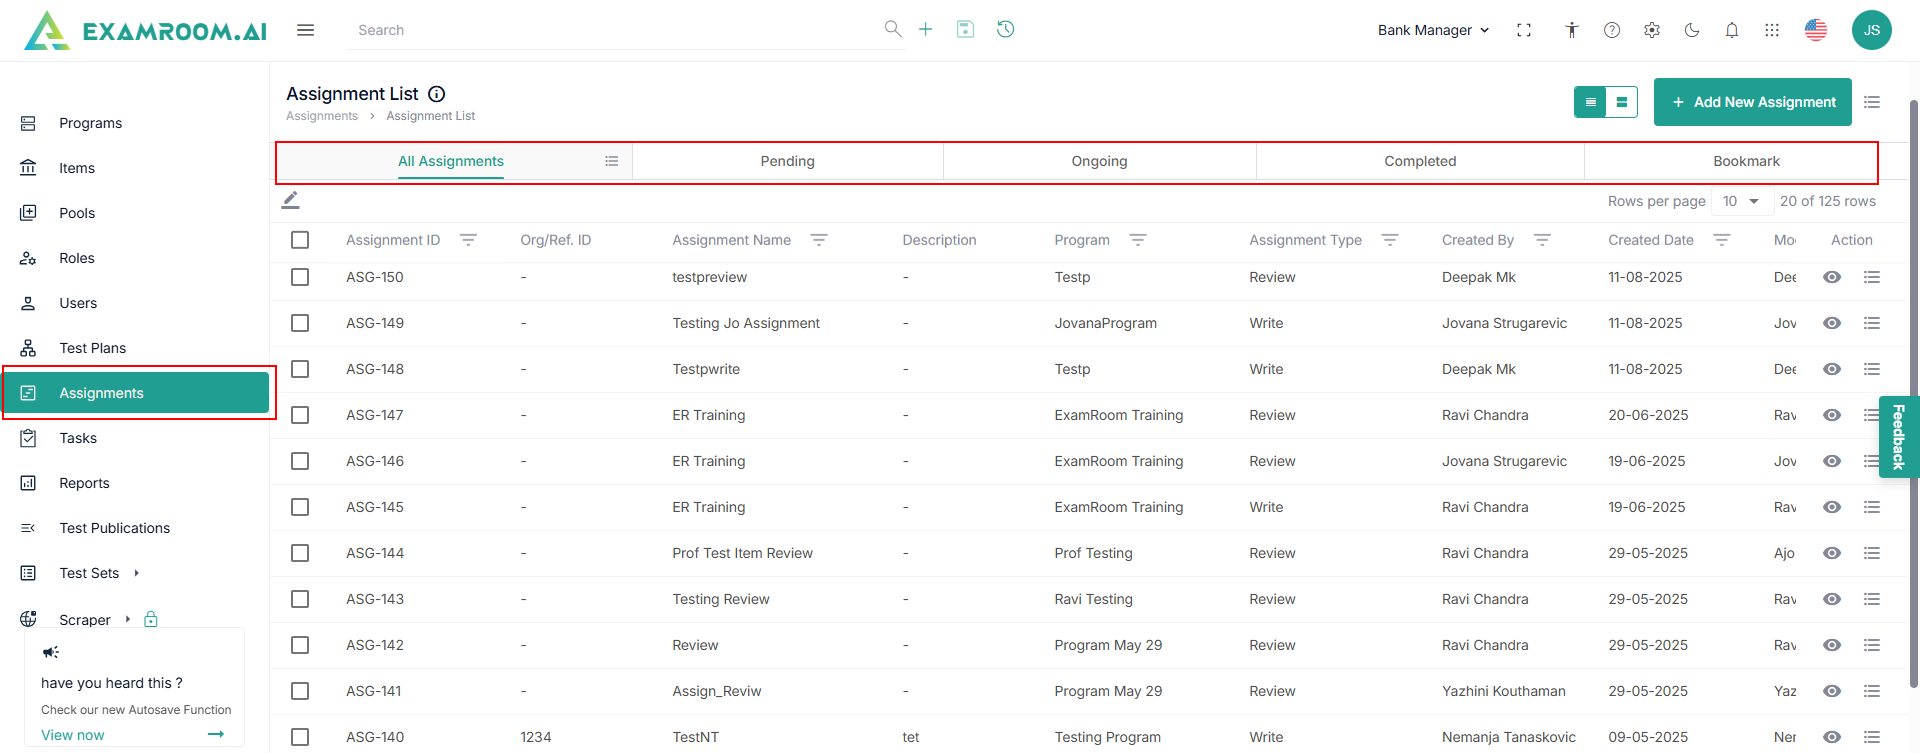View ASG-149 assignment via eye icon
1920x753 pixels.
click(x=1832, y=323)
